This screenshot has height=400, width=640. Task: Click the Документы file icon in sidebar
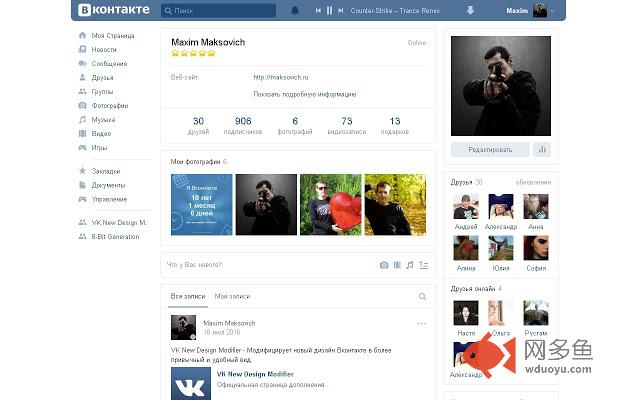point(82,185)
